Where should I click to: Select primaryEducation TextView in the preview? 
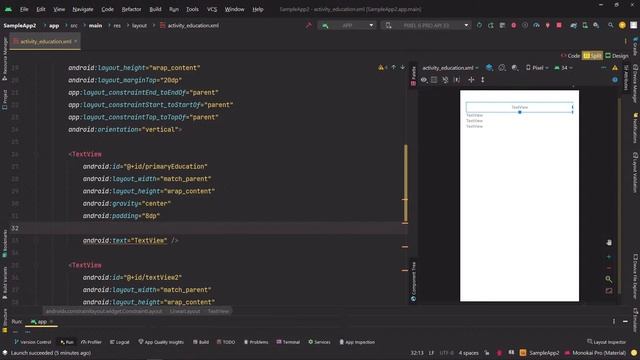pos(519,107)
